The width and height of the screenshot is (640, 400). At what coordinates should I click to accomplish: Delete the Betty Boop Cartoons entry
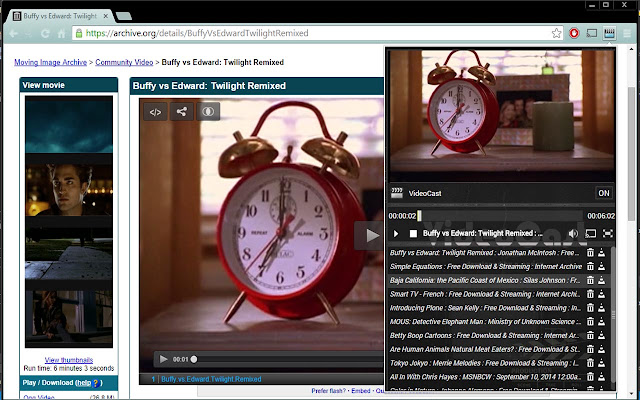(x=590, y=336)
